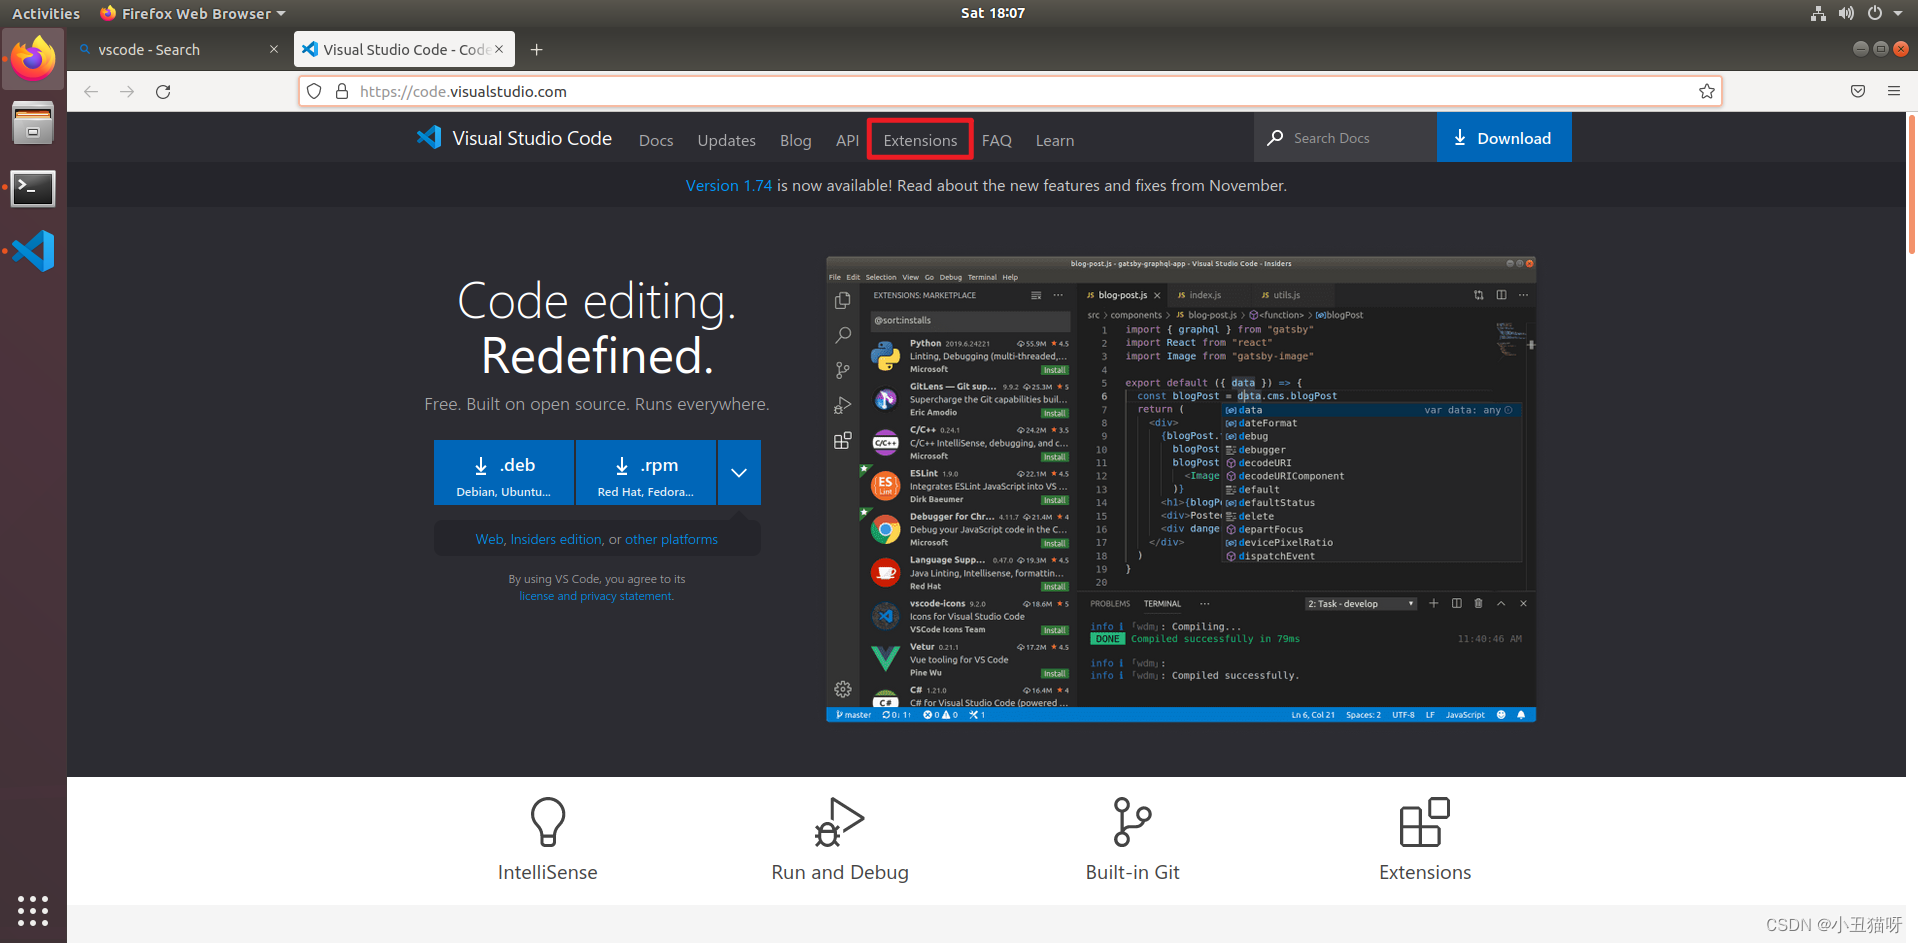Click the IntelliSense lightbulb icon

[548, 822]
